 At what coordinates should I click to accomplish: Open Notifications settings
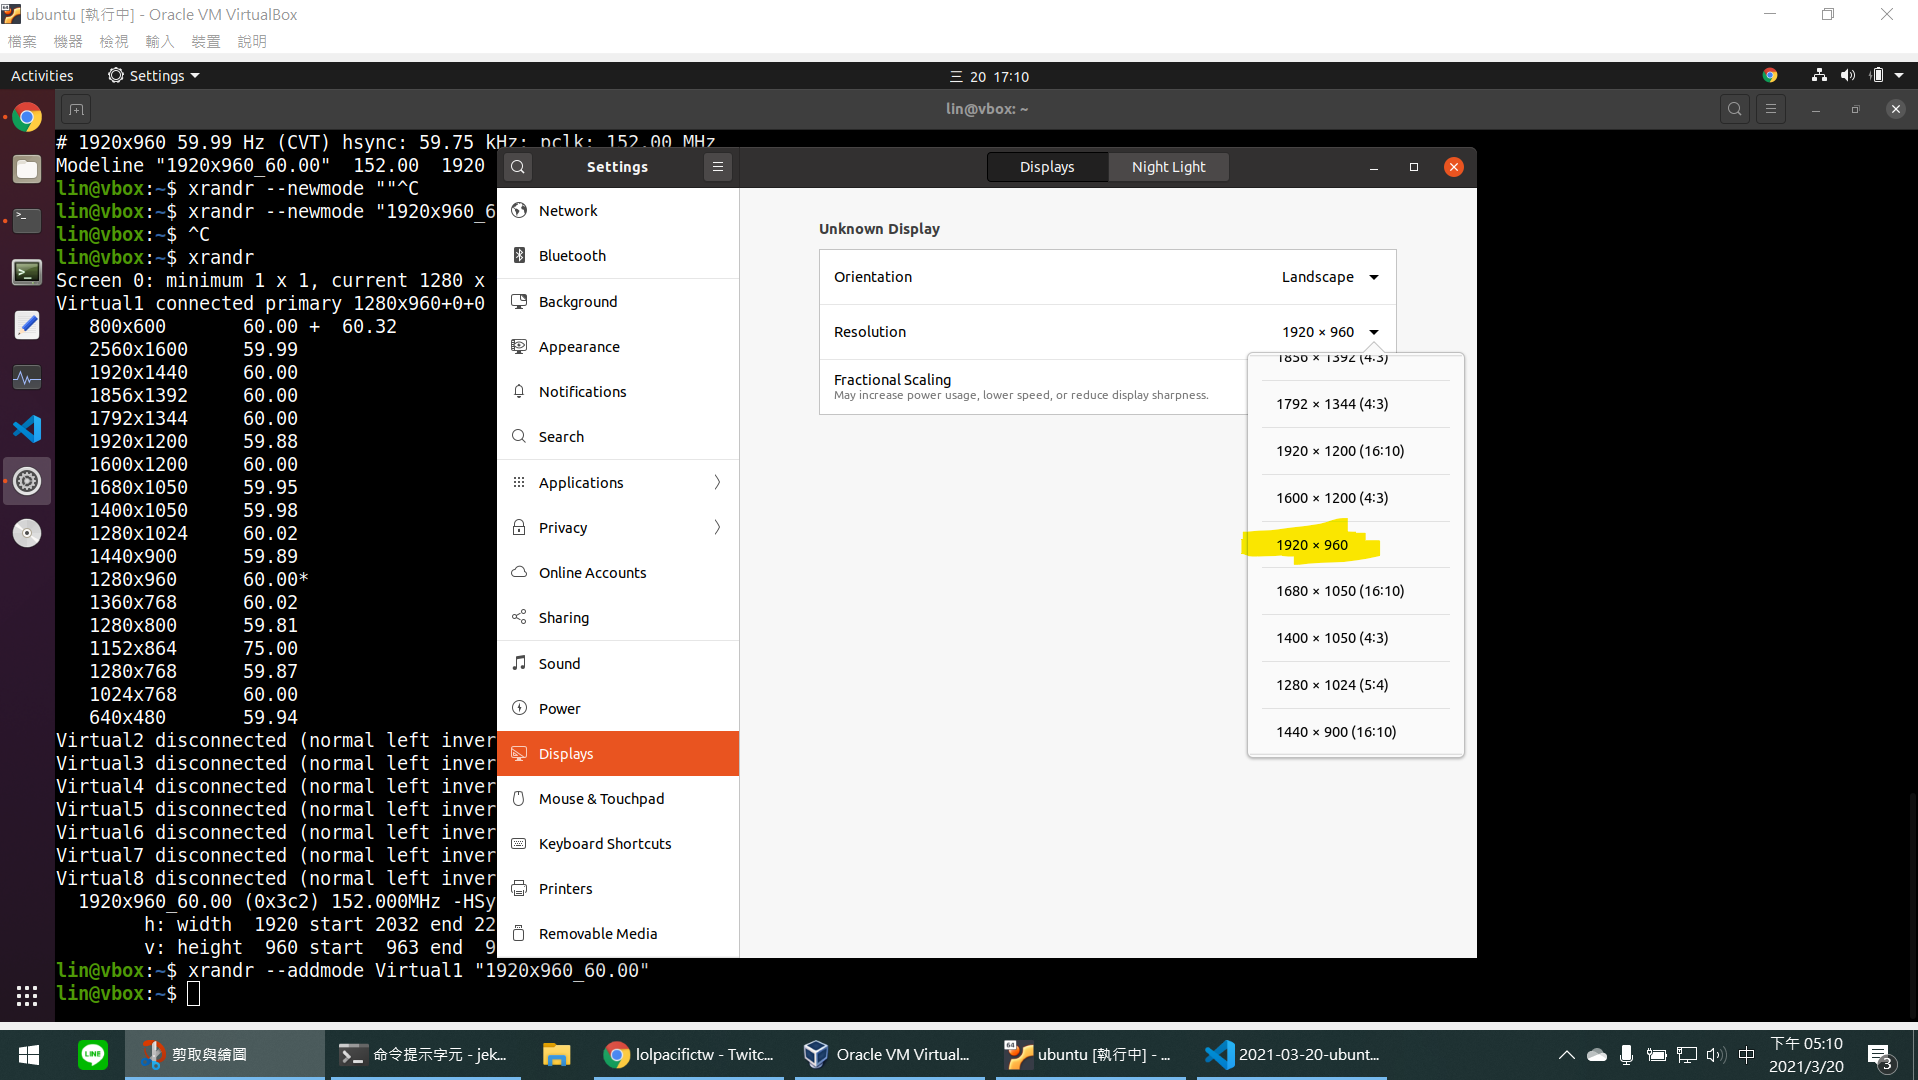[618, 391]
